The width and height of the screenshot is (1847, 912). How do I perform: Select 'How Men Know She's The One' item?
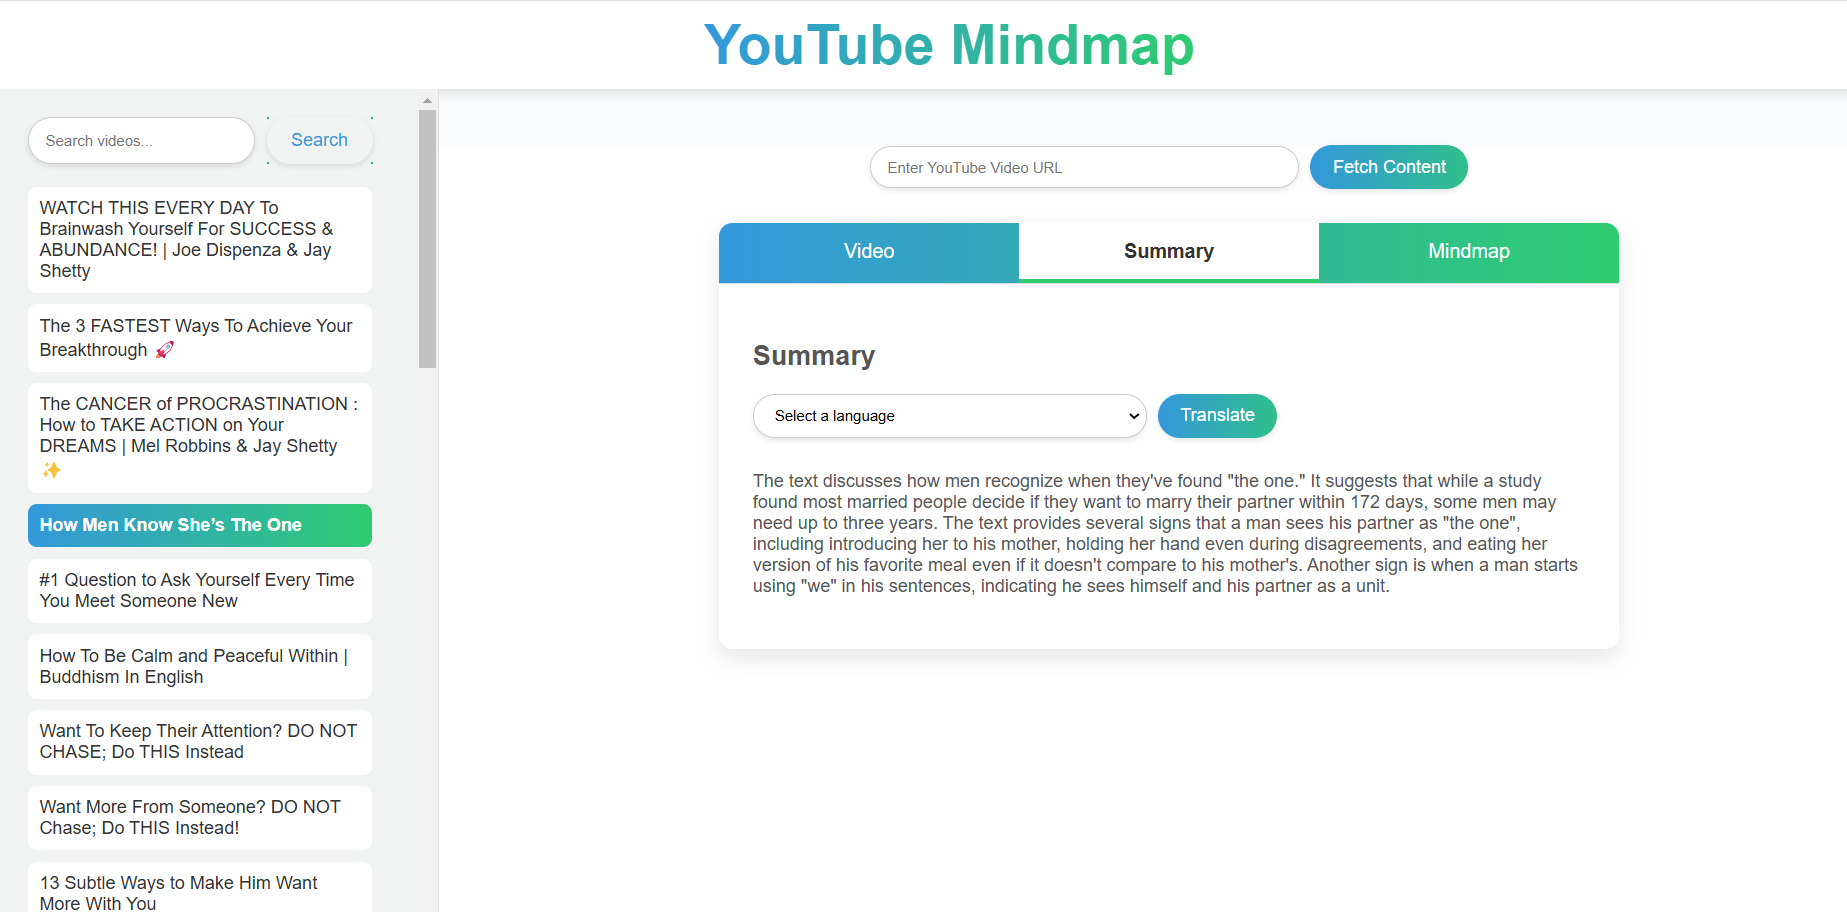coord(200,525)
